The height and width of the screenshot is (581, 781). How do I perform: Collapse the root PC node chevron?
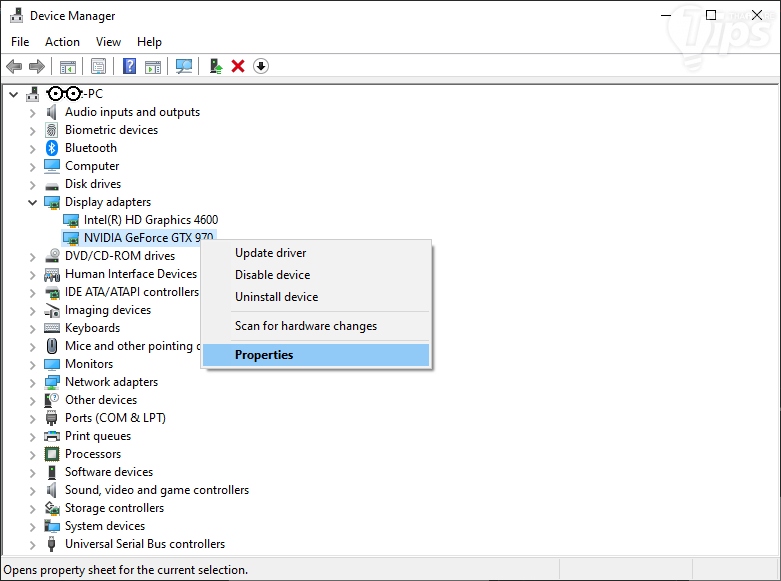[14, 94]
